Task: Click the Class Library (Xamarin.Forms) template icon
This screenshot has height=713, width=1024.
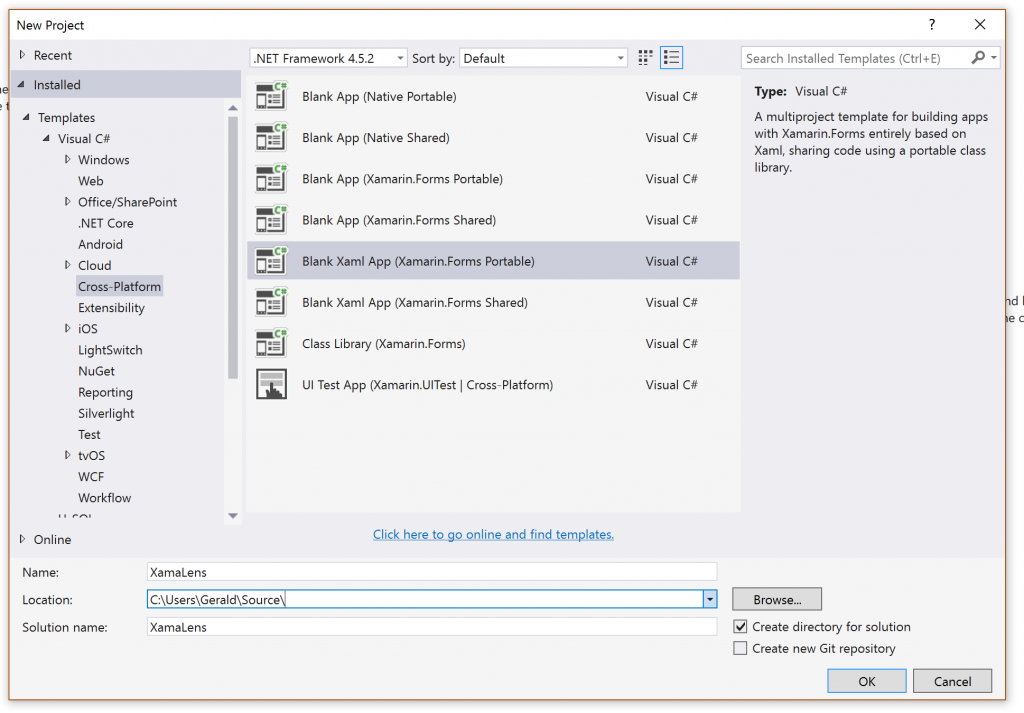Action: (x=271, y=344)
